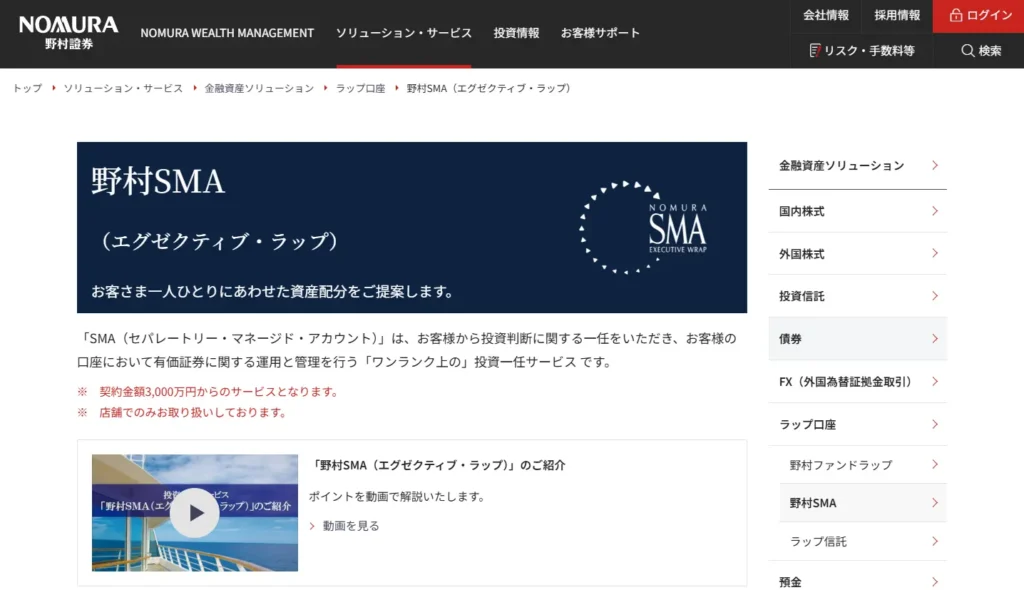Open 国内株式 in sidebar

tap(857, 211)
